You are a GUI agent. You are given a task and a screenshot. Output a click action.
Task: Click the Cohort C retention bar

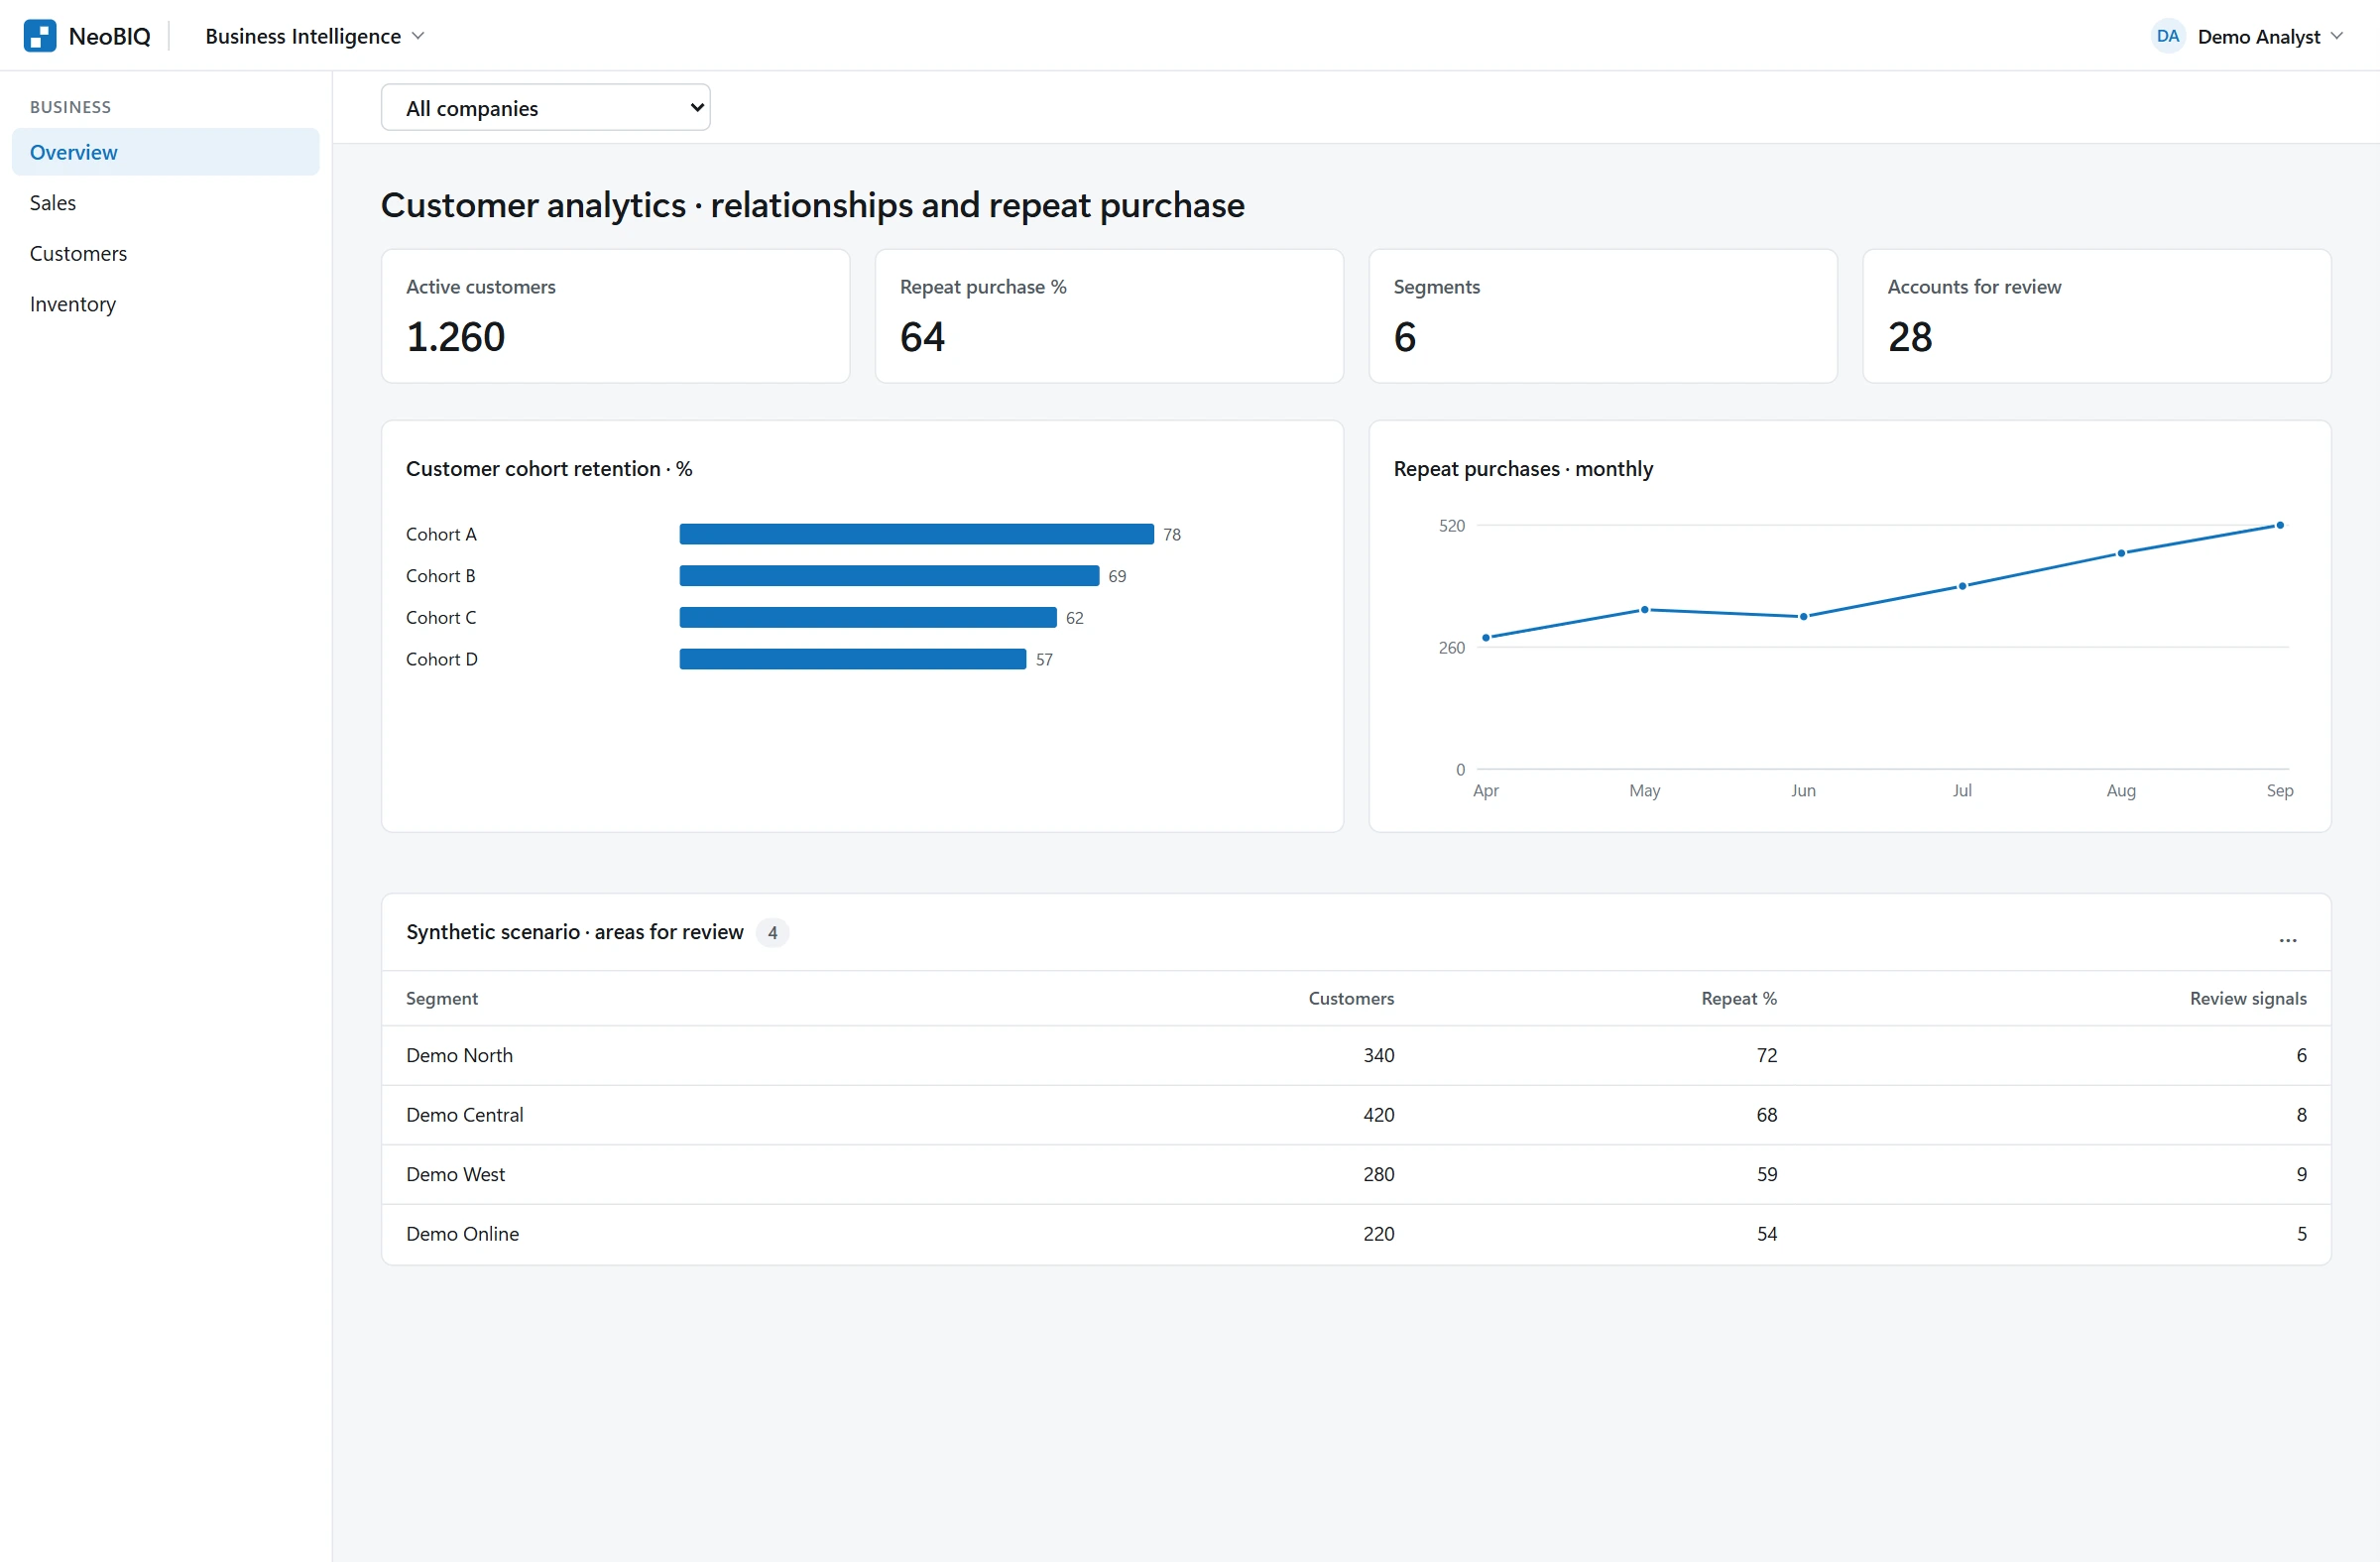coord(868,618)
